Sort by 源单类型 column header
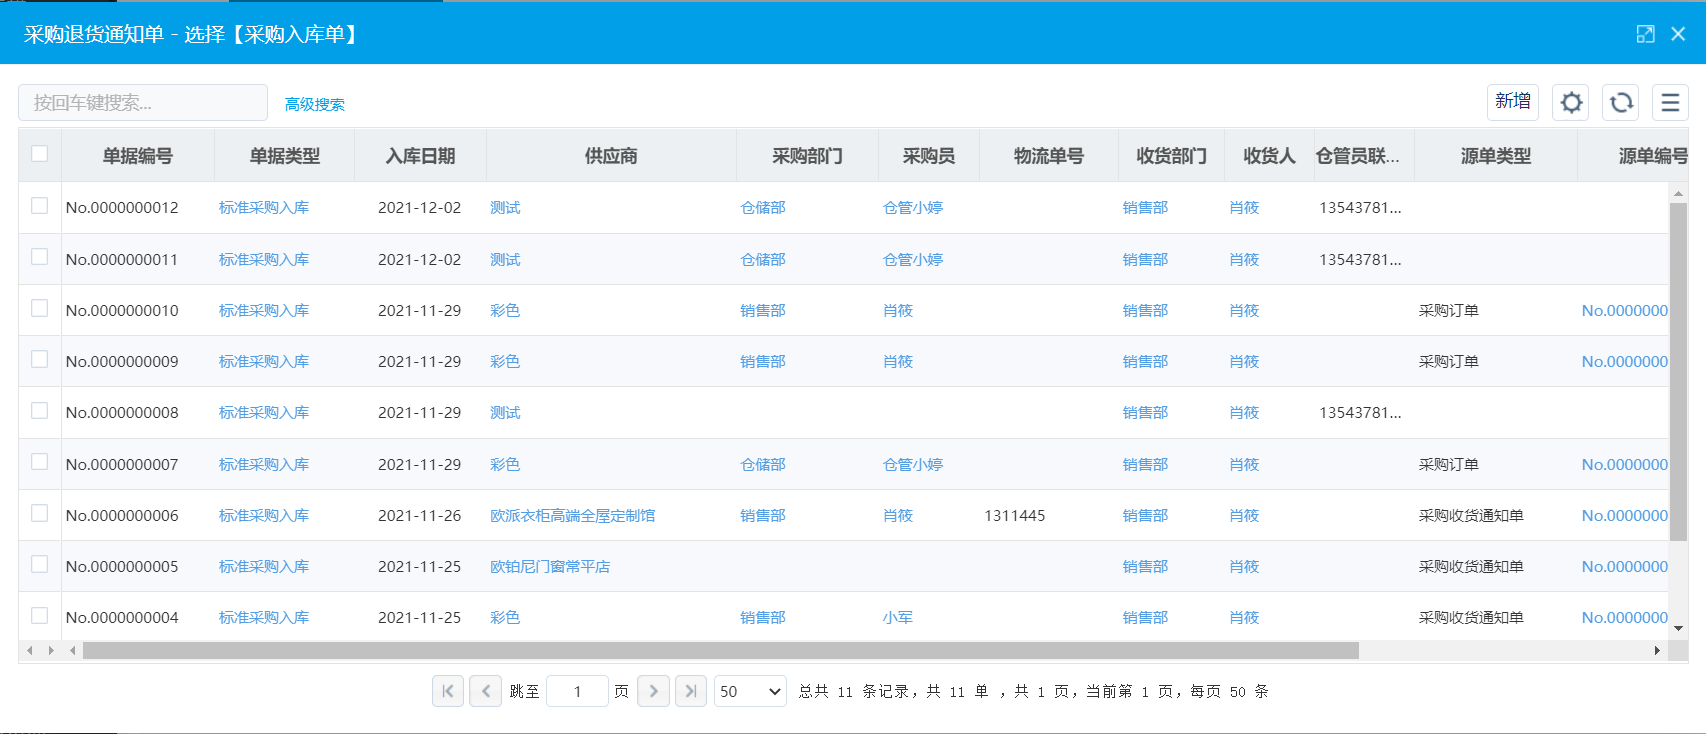 (x=1496, y=156)
